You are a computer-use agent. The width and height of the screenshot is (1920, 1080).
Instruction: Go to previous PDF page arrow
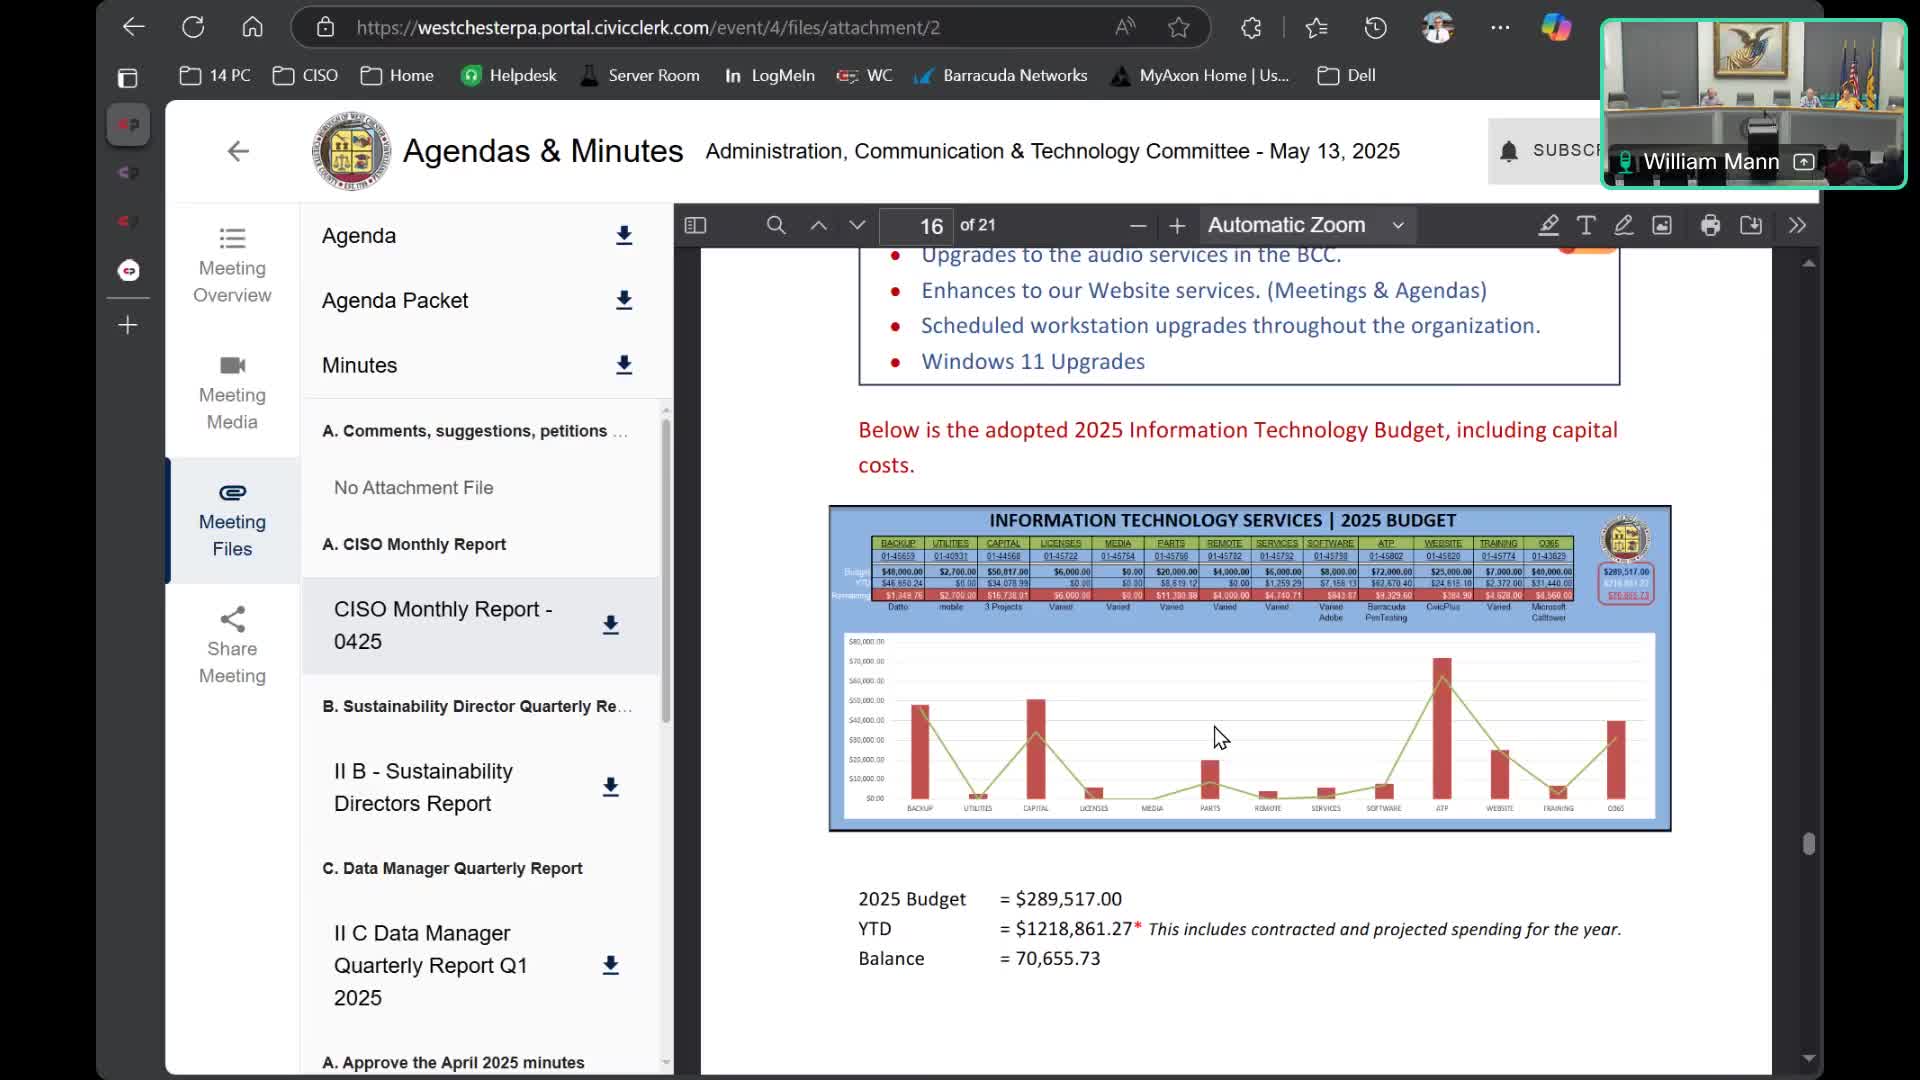pyautogui.click(x=818, y=225)
